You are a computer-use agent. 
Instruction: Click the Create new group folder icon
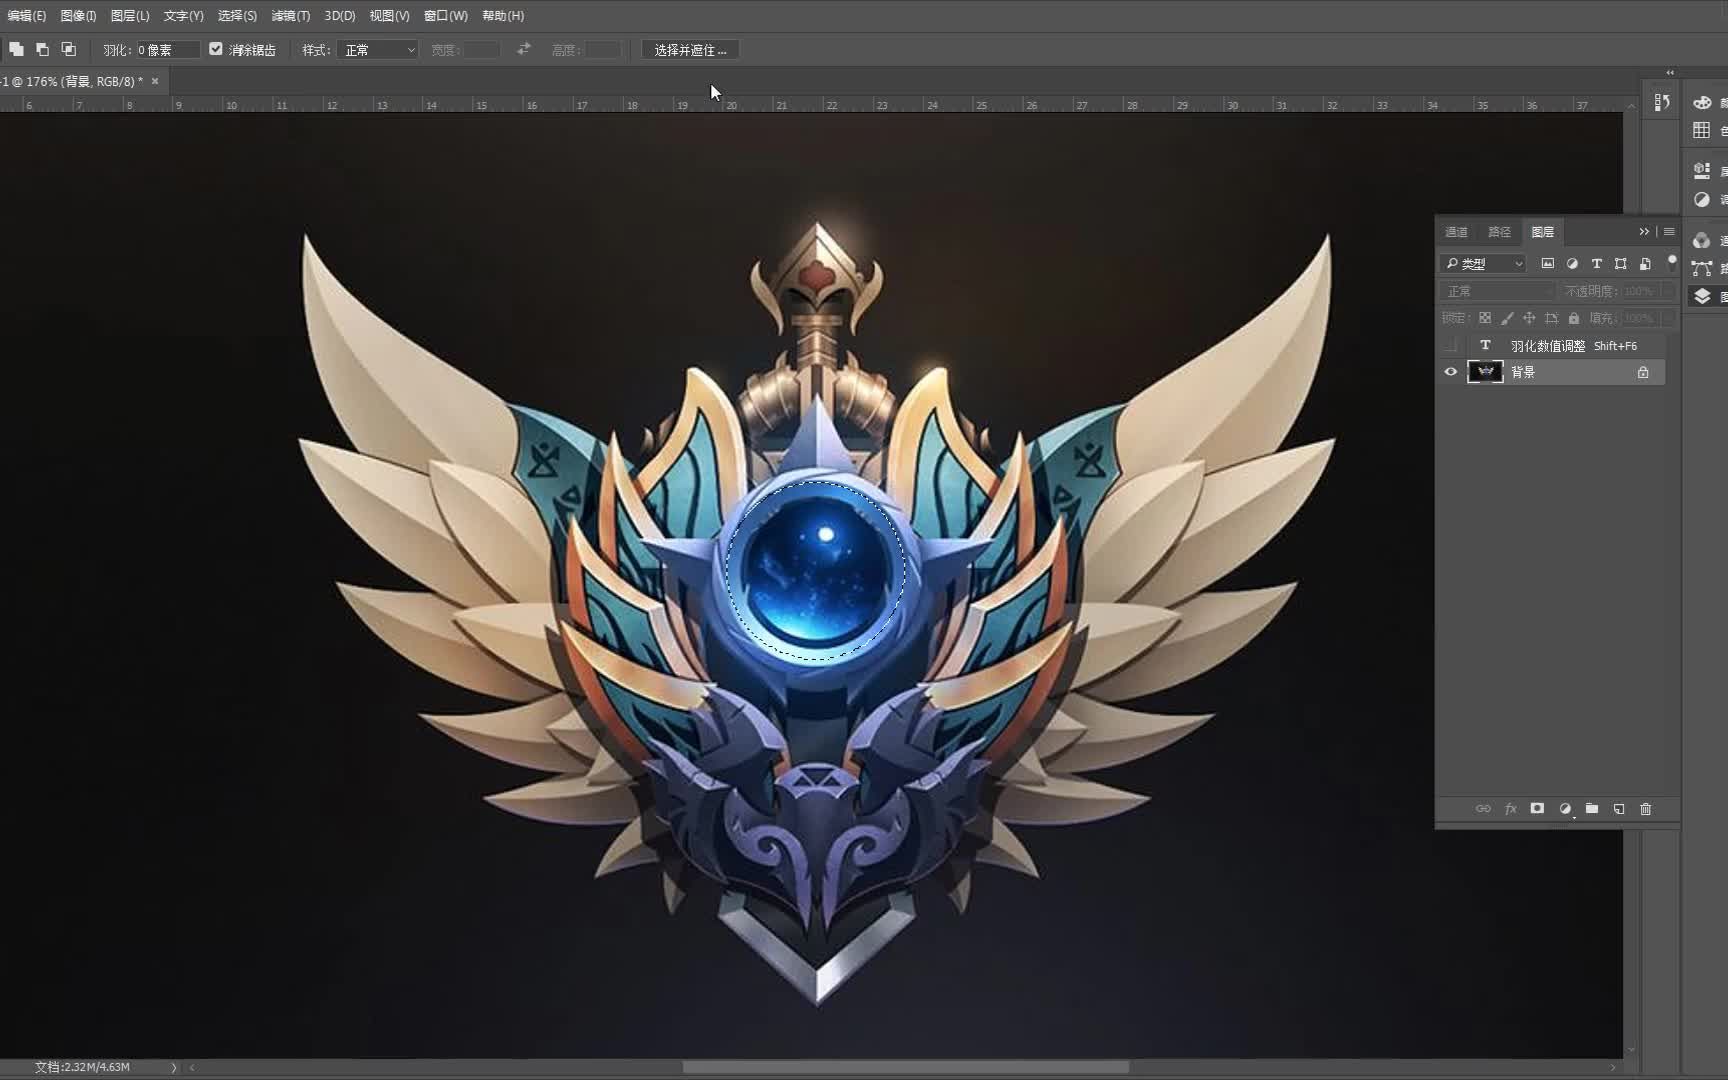tap(1592, 809)
